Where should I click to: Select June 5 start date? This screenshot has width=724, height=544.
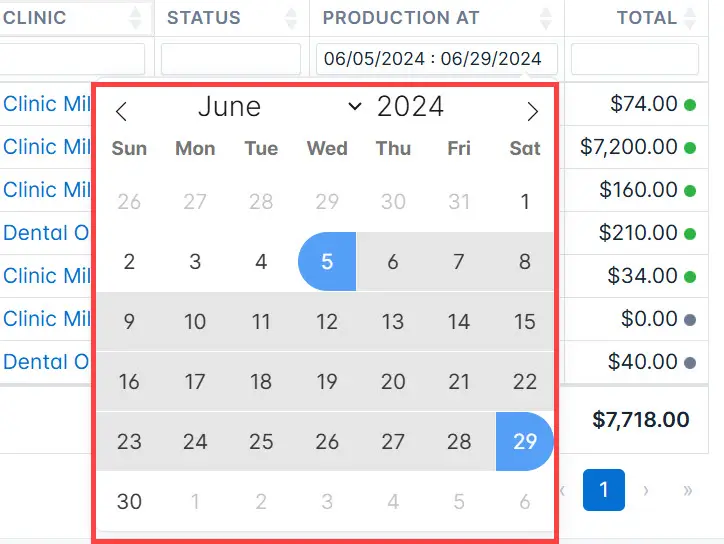(327, 261)
